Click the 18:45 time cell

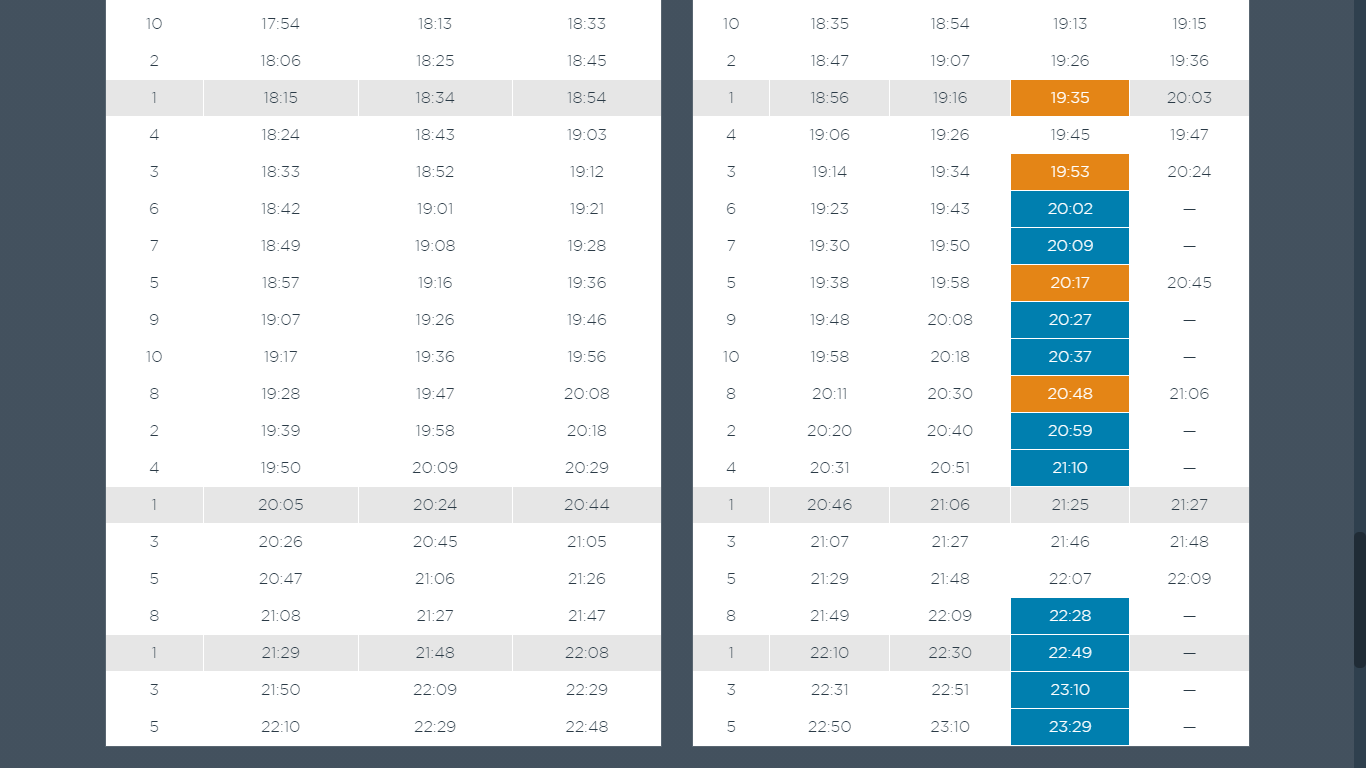coord(587,61)
